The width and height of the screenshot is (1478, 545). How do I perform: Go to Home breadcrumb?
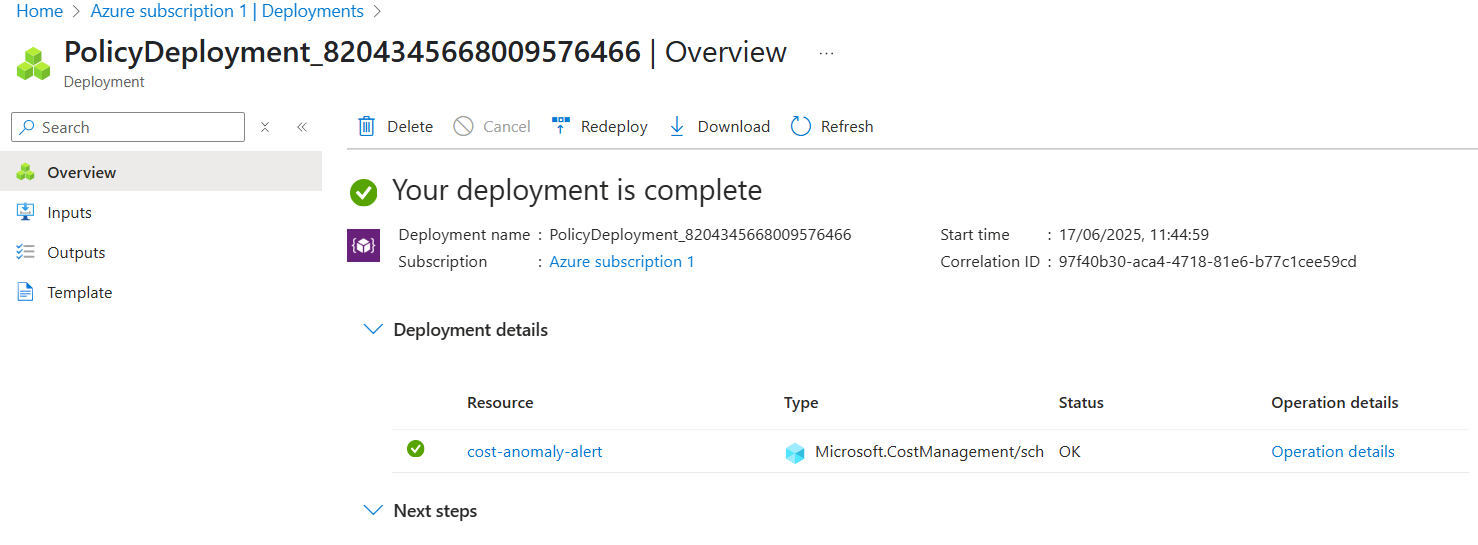pyautogui.click(x=39, y=11)
